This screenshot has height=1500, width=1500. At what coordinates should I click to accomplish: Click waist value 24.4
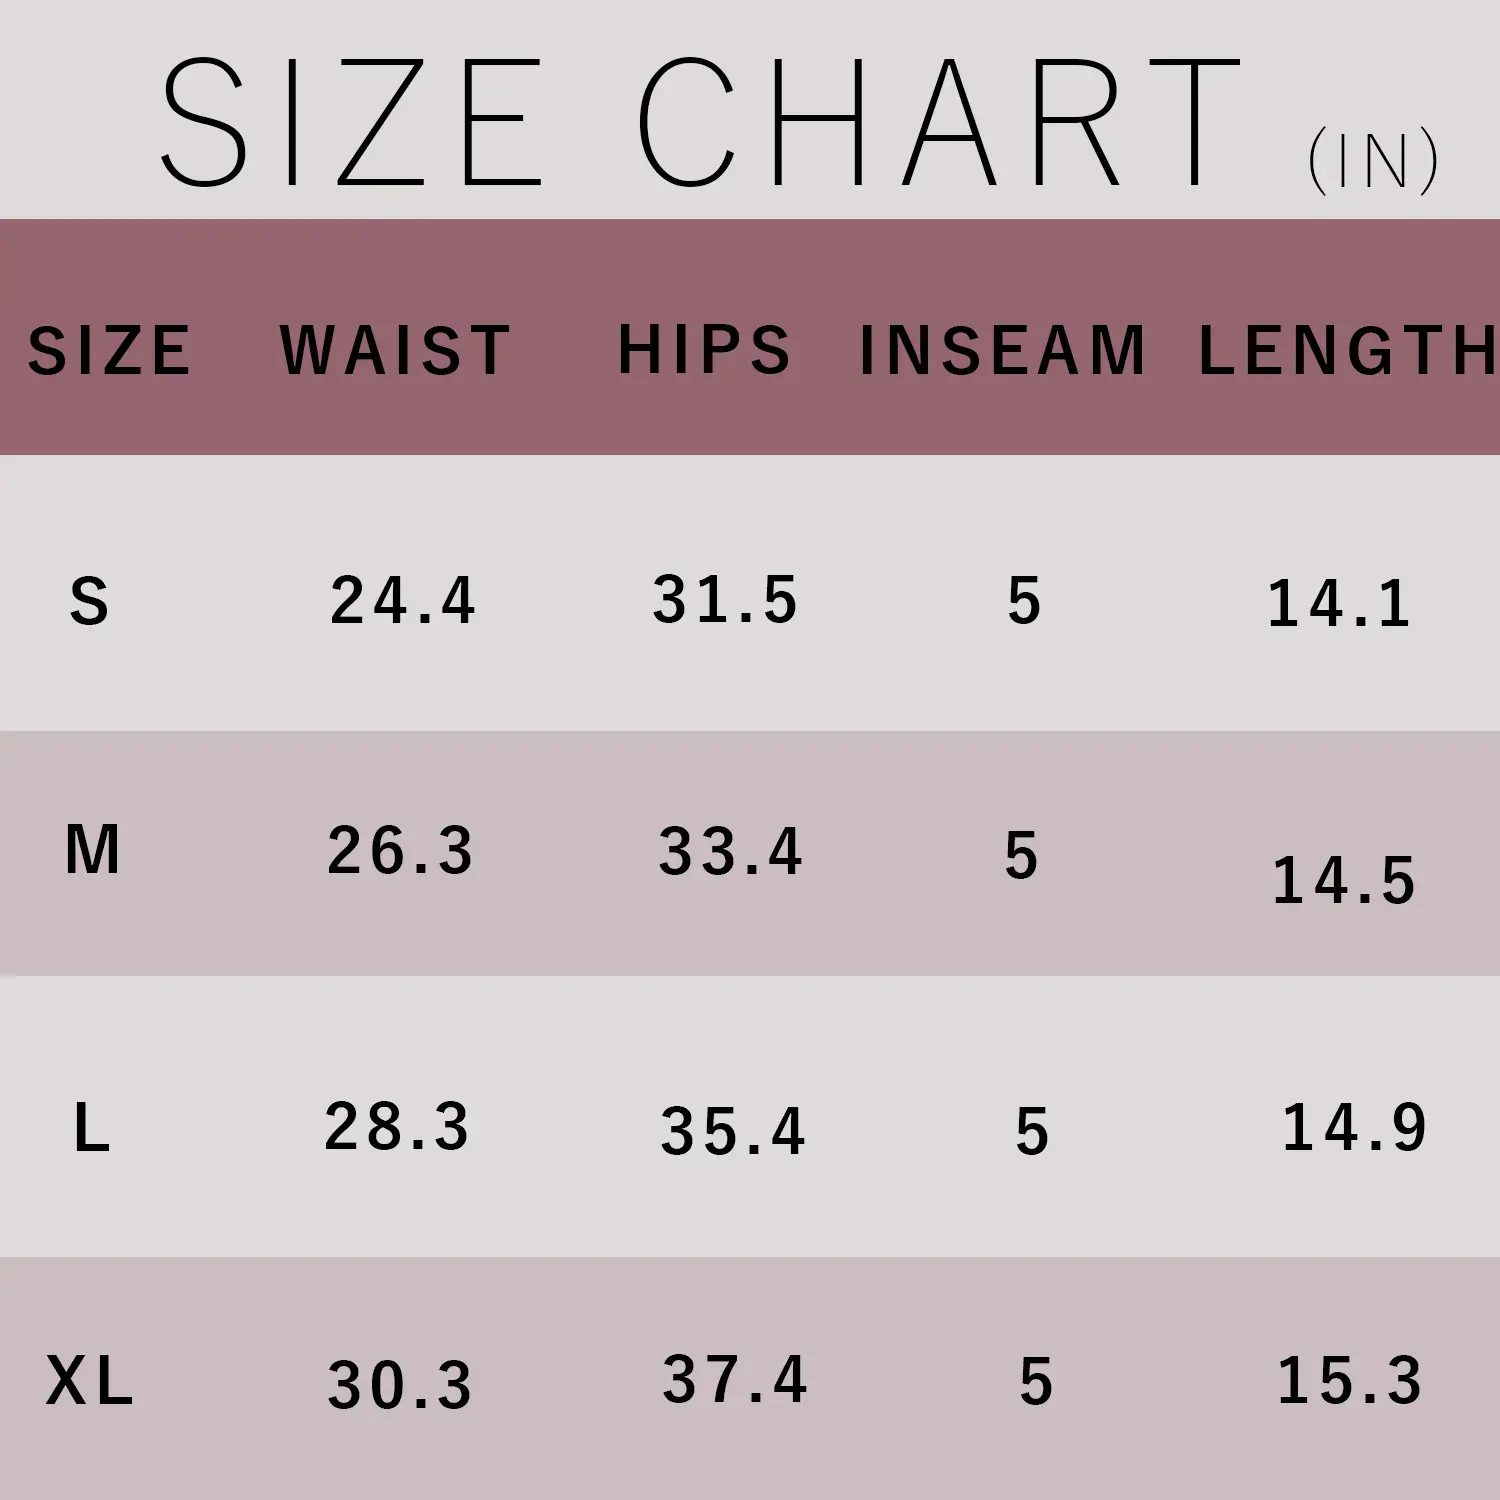click(402, 601)
